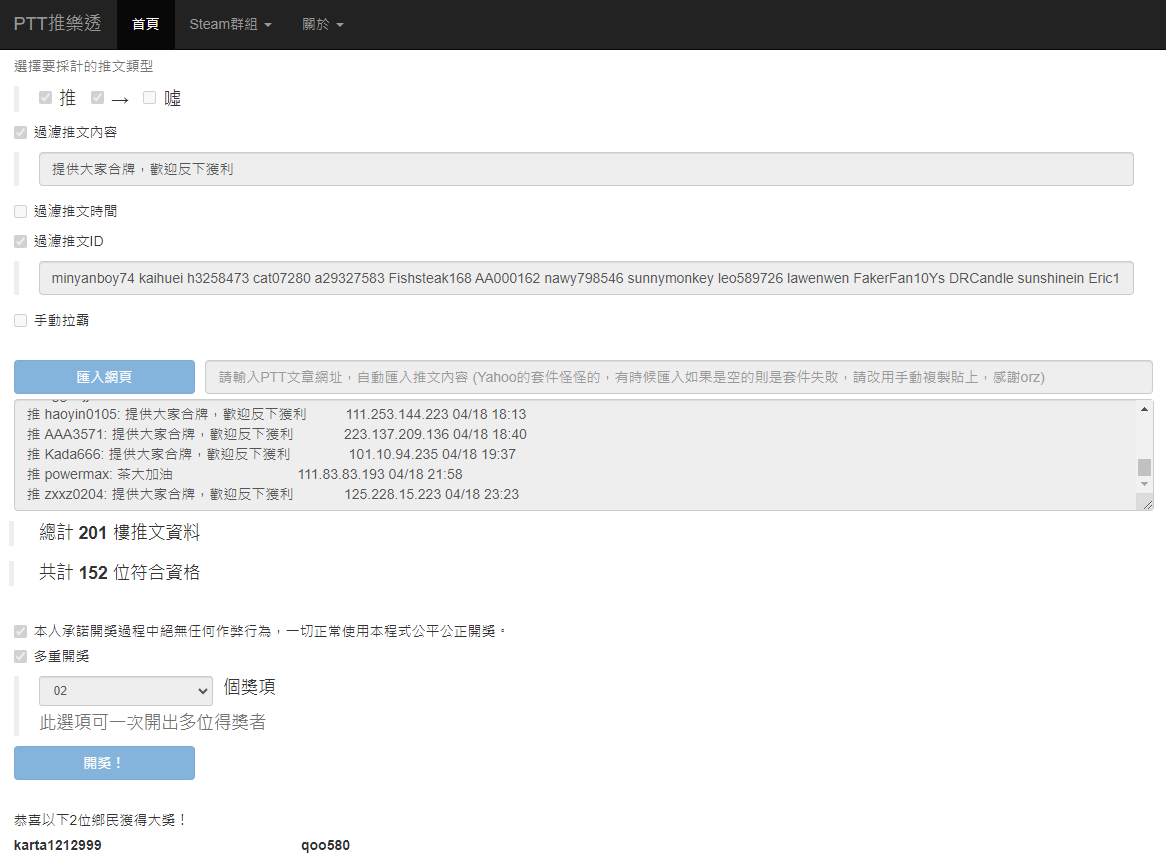Open the prize count dropdown showing 02
1166x858 pixels.
click(x=126, y=691)
